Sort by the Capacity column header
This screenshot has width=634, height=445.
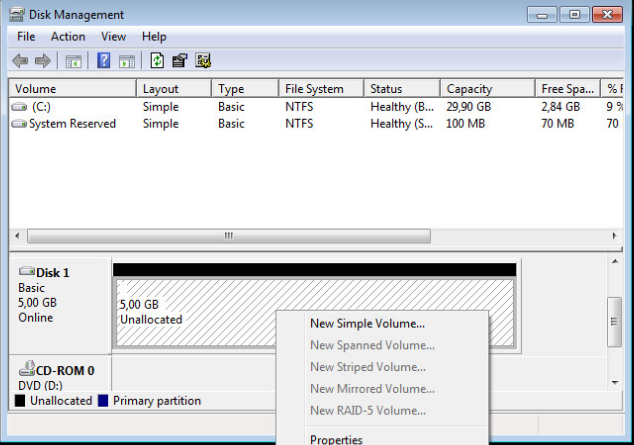[468, 89]
